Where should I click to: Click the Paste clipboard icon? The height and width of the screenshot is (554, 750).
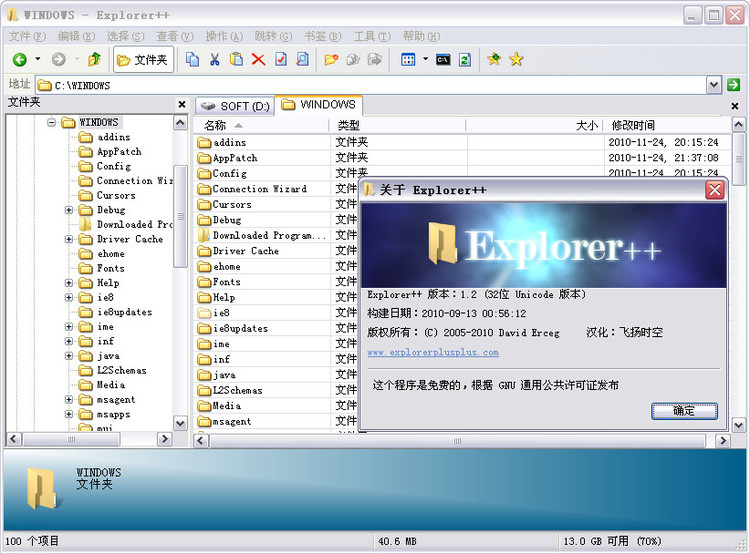(236, 59)
